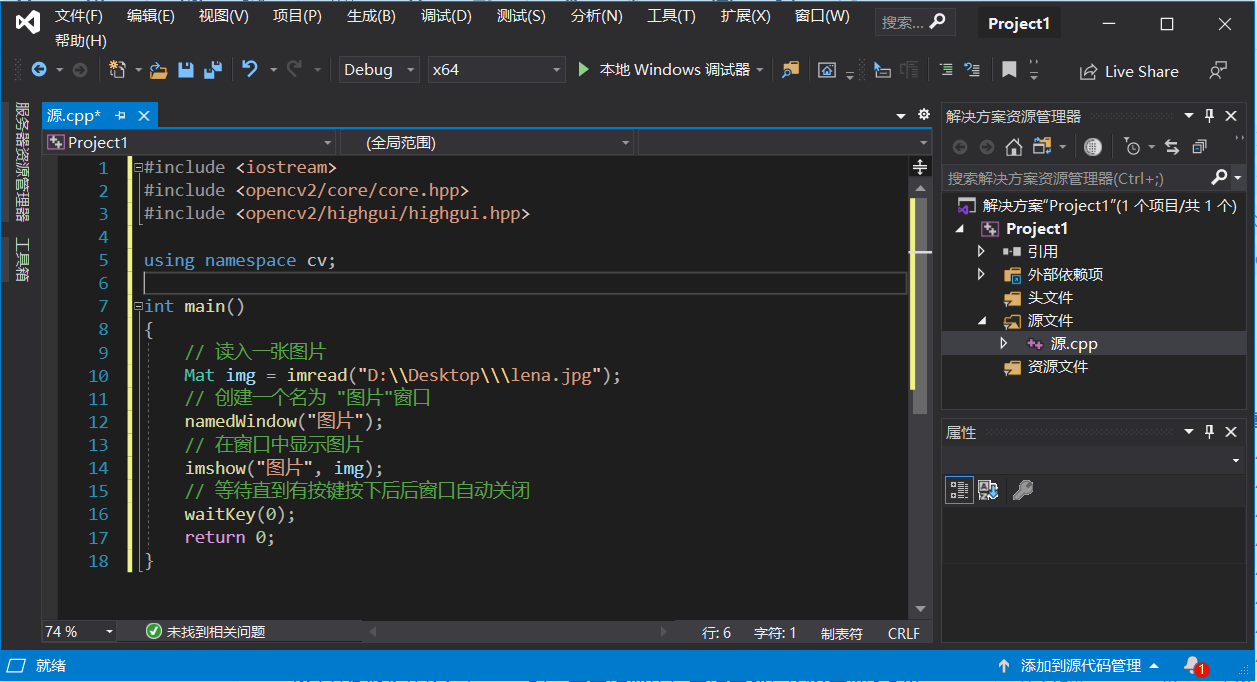
Task: Click the Save All icon
Action: (212, 70)
